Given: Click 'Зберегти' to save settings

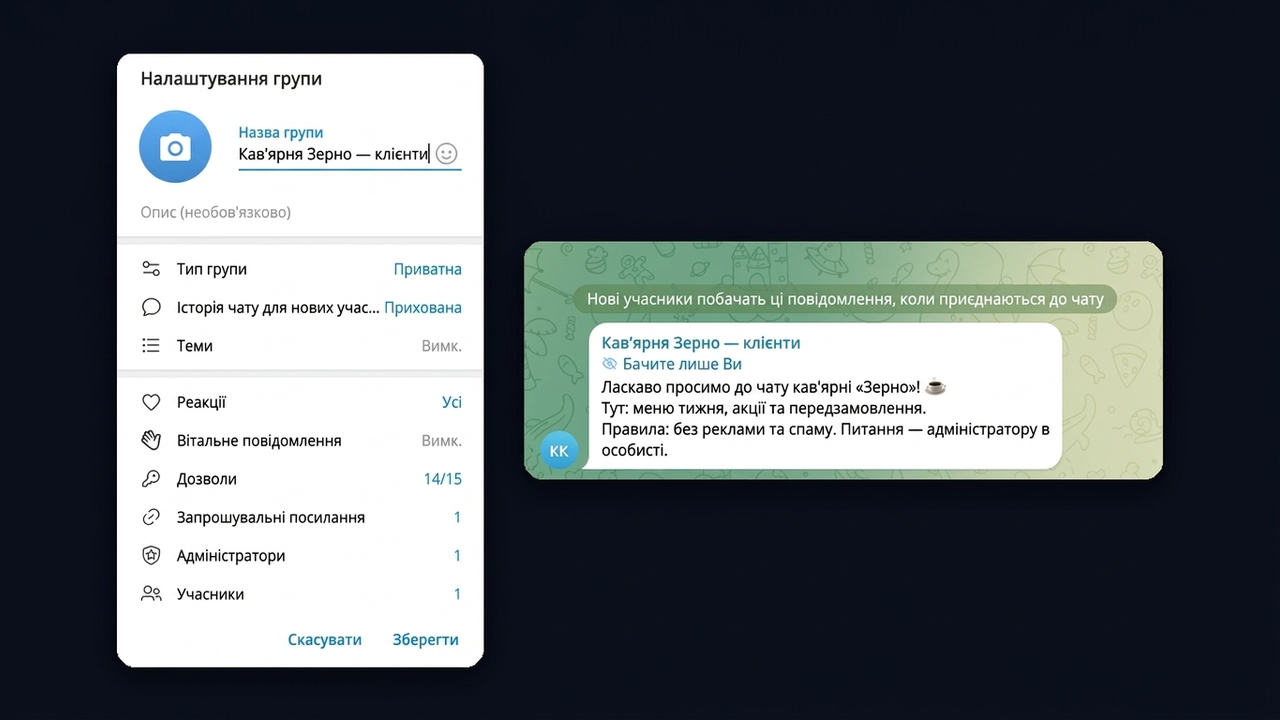Looking at the screenshot, I should (426, 640).
